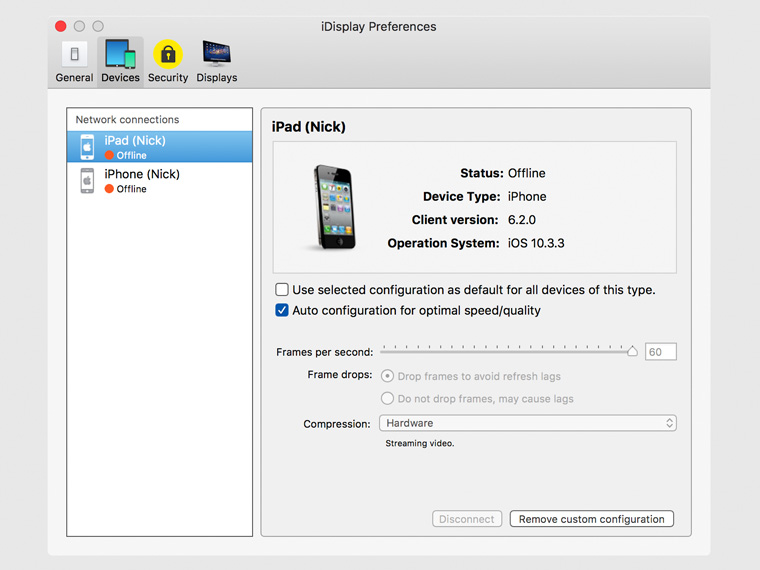Click the orange Offline status dot under iPhone (Nick)
Image resolution: width=760 pixels, height=570 pixels.
(110, 189)
